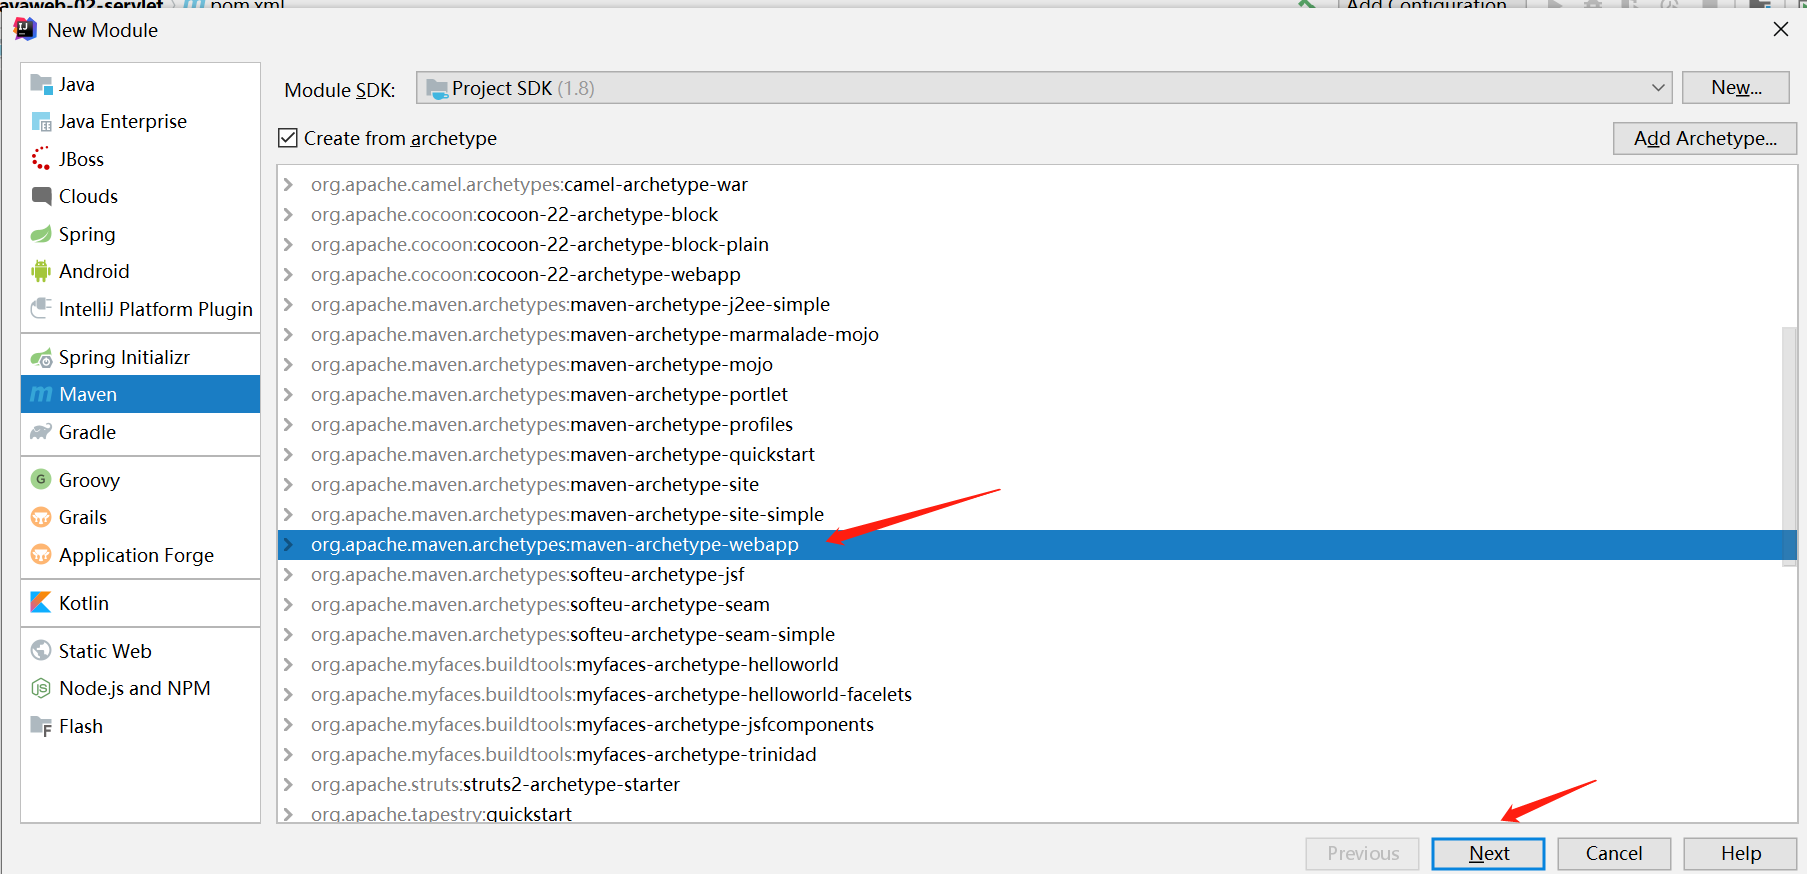Click the Application Forge icon
Screen dimensions: 1807x874
click(41, 555)
